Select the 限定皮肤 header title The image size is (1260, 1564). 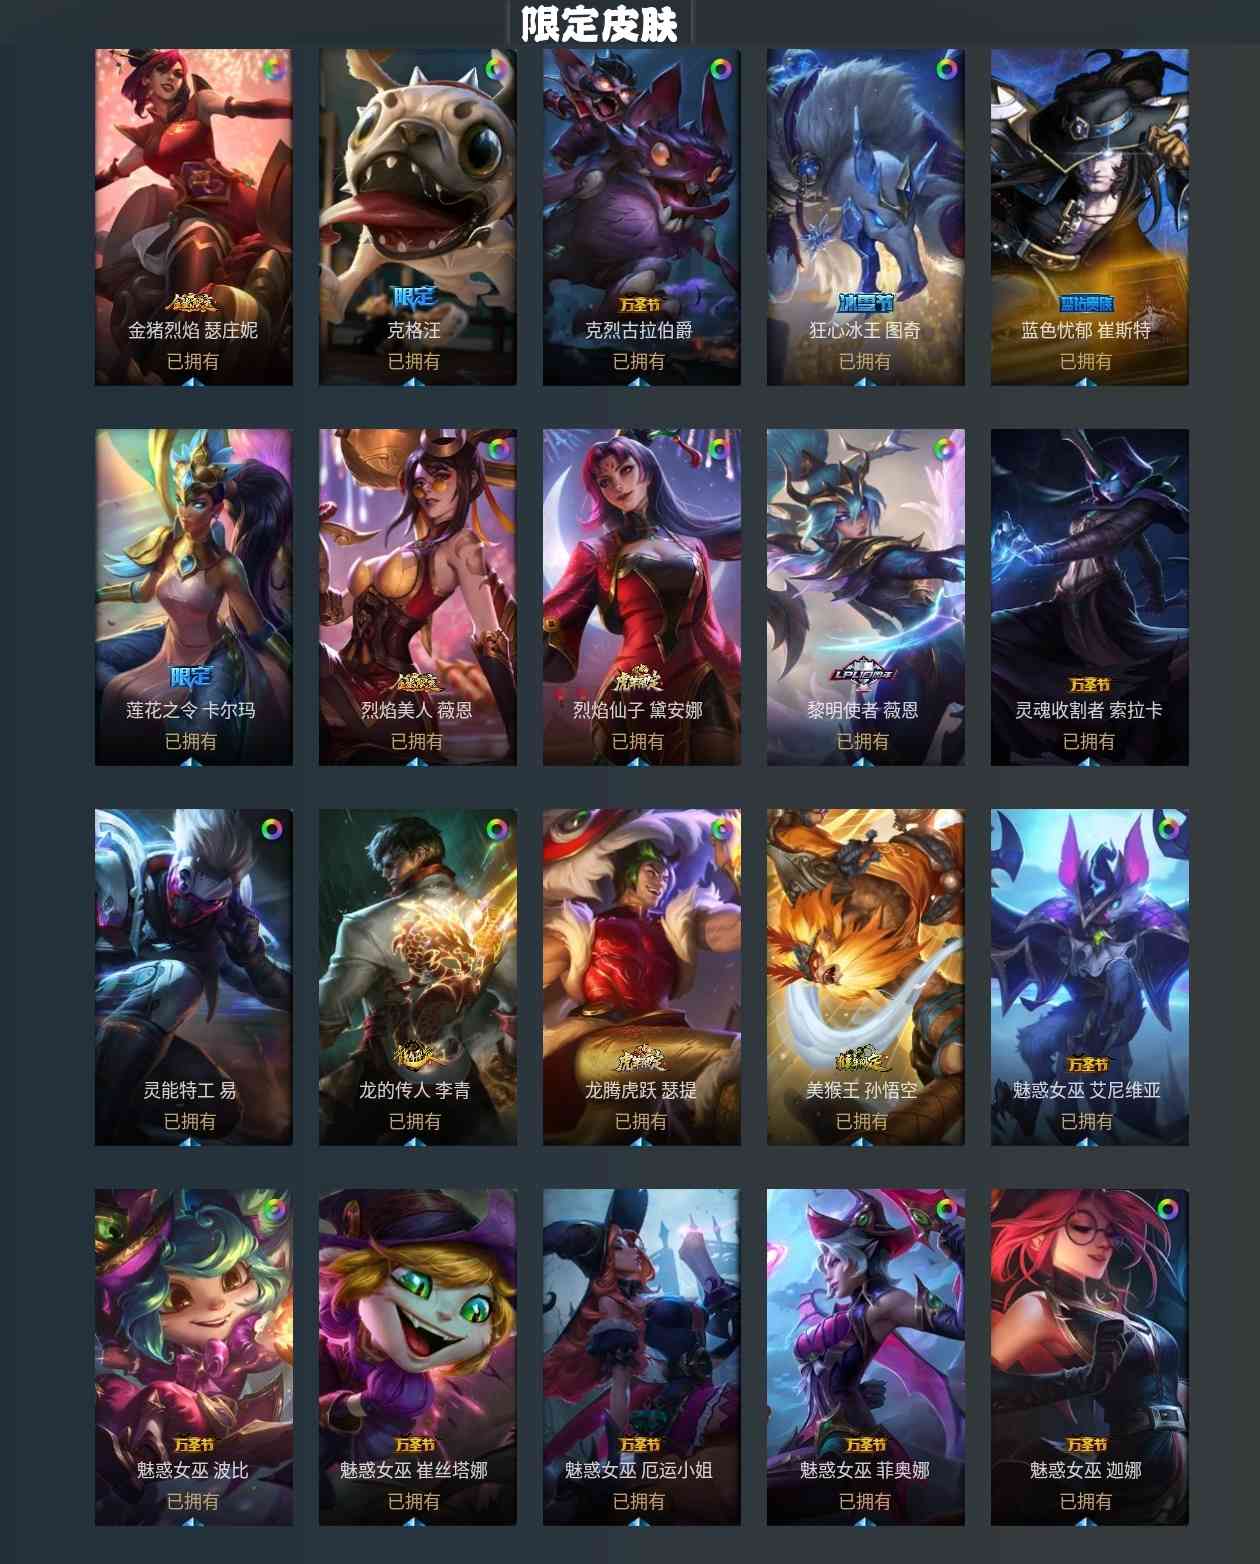600,24
